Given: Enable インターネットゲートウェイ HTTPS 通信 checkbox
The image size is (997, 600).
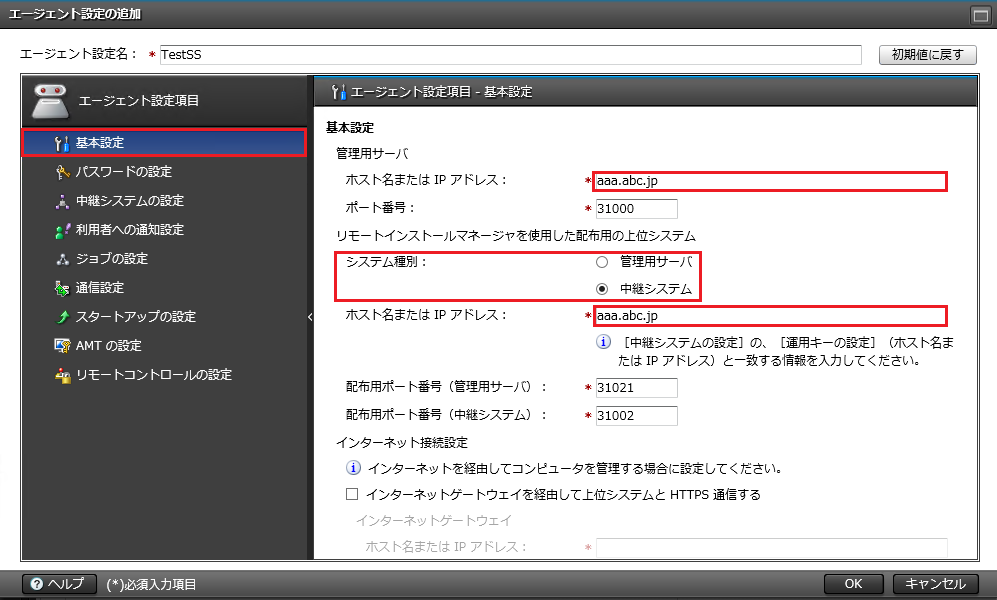Looking at the screenshot, I should tap(352, 494).
